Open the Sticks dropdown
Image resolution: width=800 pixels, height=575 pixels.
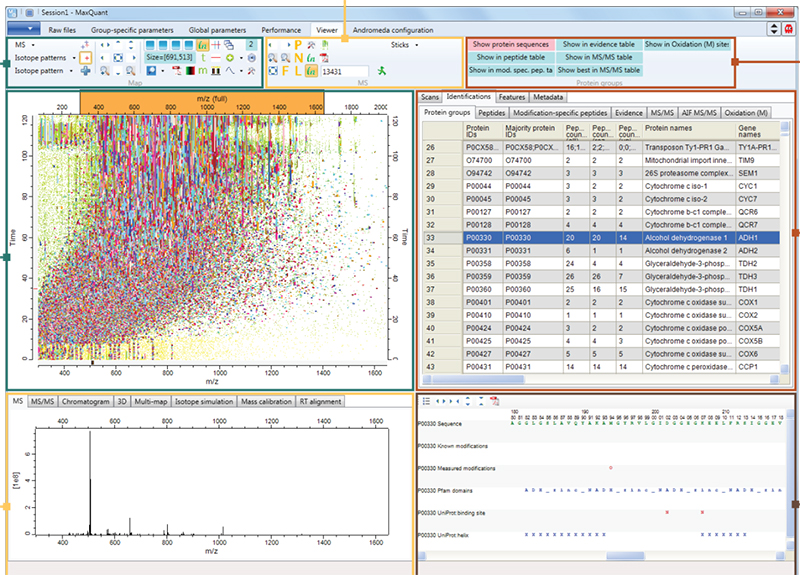pyautogui.click(x=404, y=45)
